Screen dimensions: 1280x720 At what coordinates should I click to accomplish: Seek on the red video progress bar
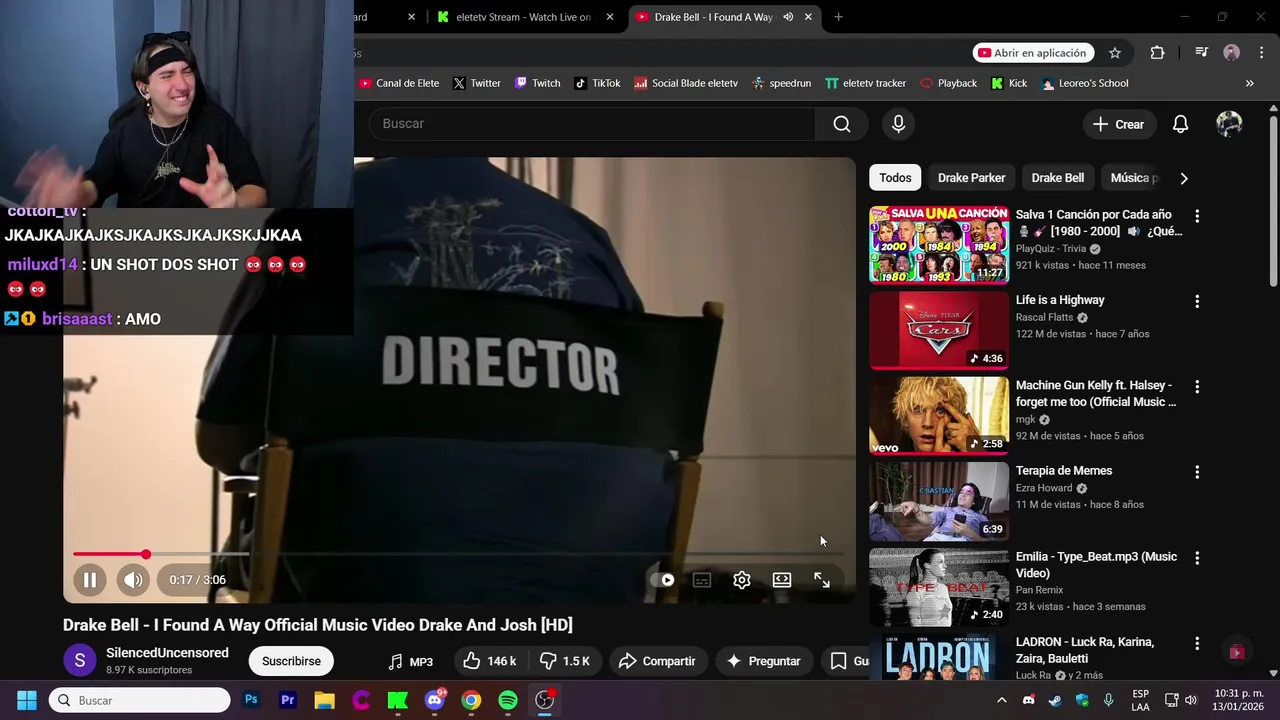[109, 554]
